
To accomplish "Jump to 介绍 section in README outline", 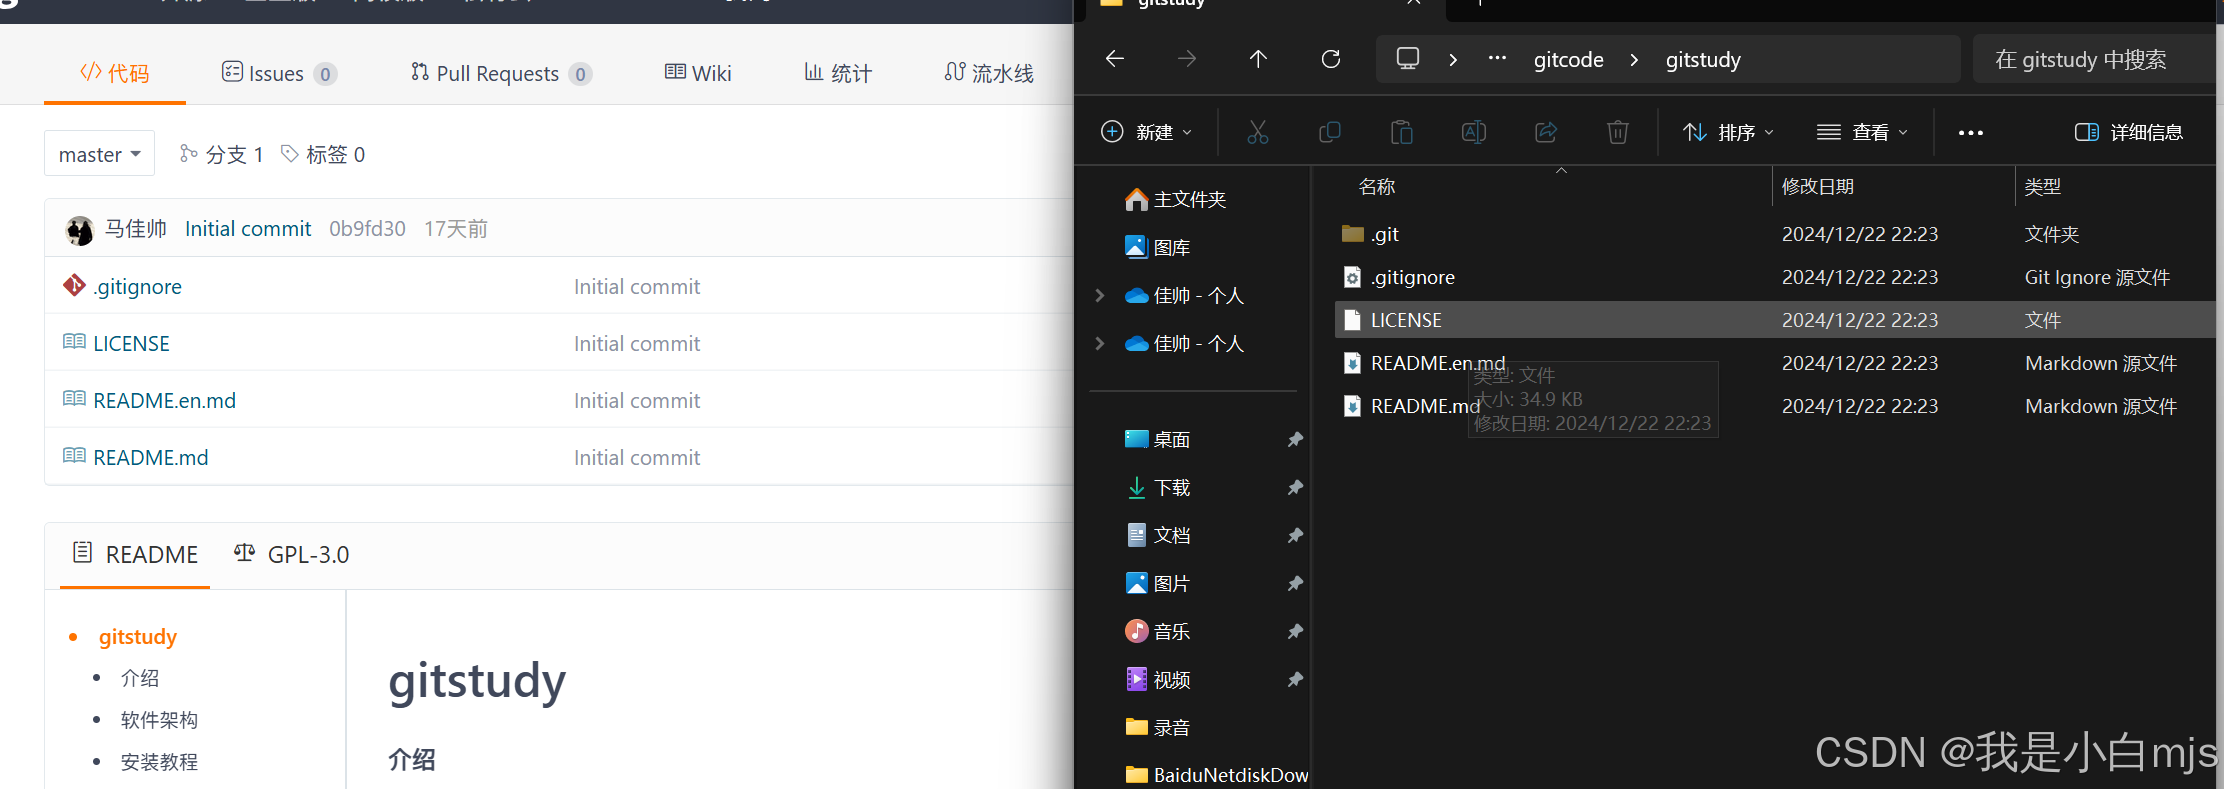I will (x=140, y=678).
